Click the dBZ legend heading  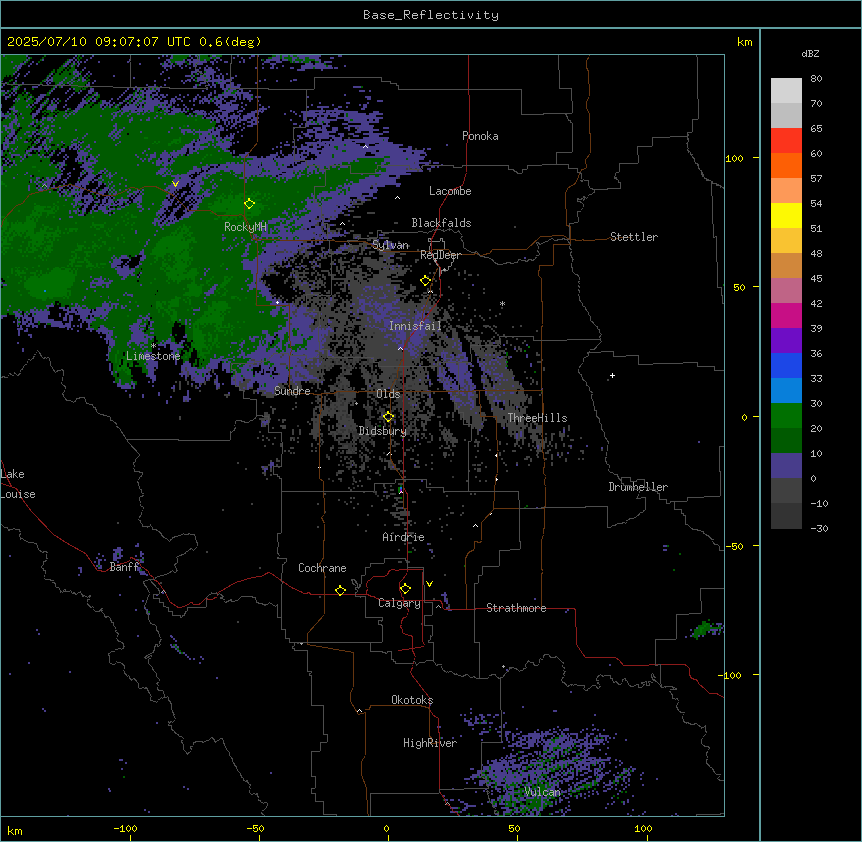coord(810,54)
